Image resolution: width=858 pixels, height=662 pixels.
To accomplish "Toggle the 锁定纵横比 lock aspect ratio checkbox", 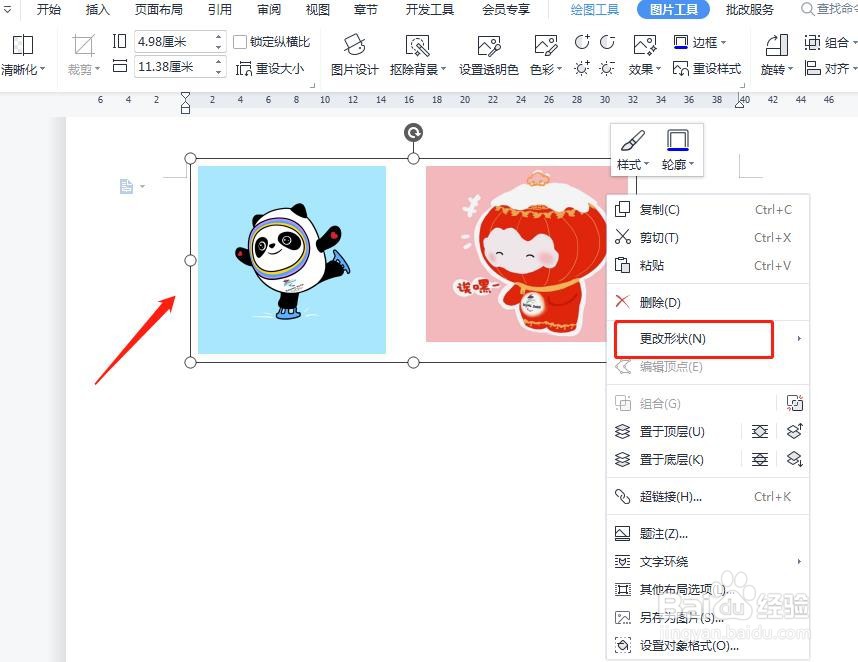I will pos(240,42).
